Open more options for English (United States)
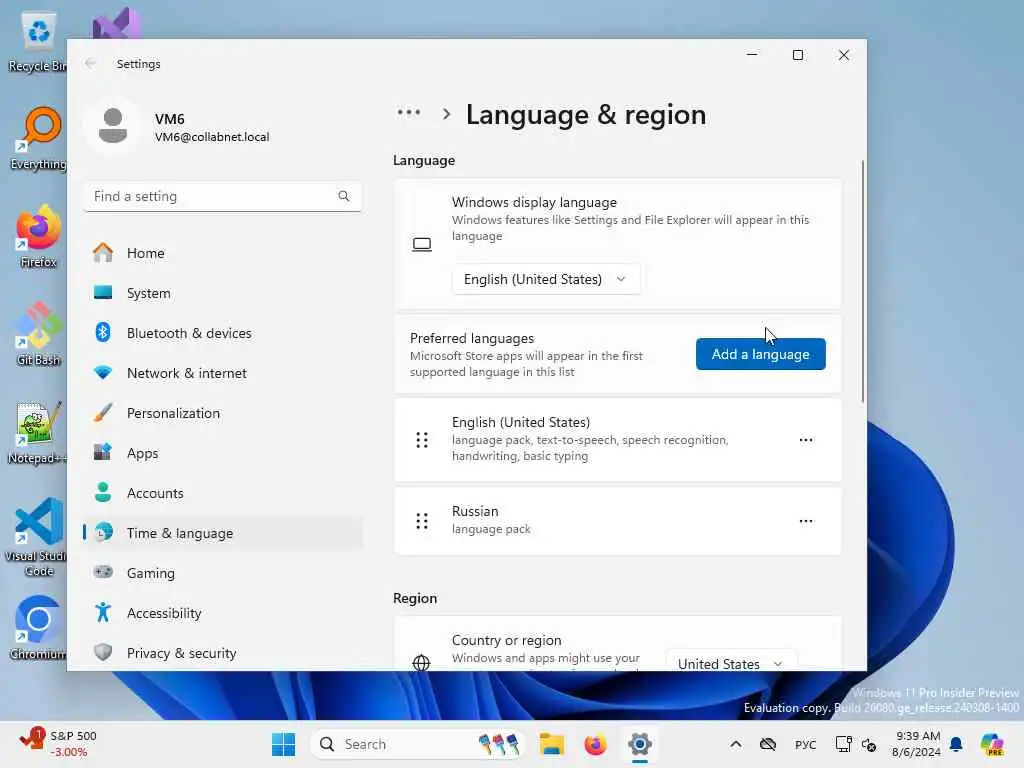This screenshot has height=768, width=1024. pyautogui.click(x=806, y=440)
